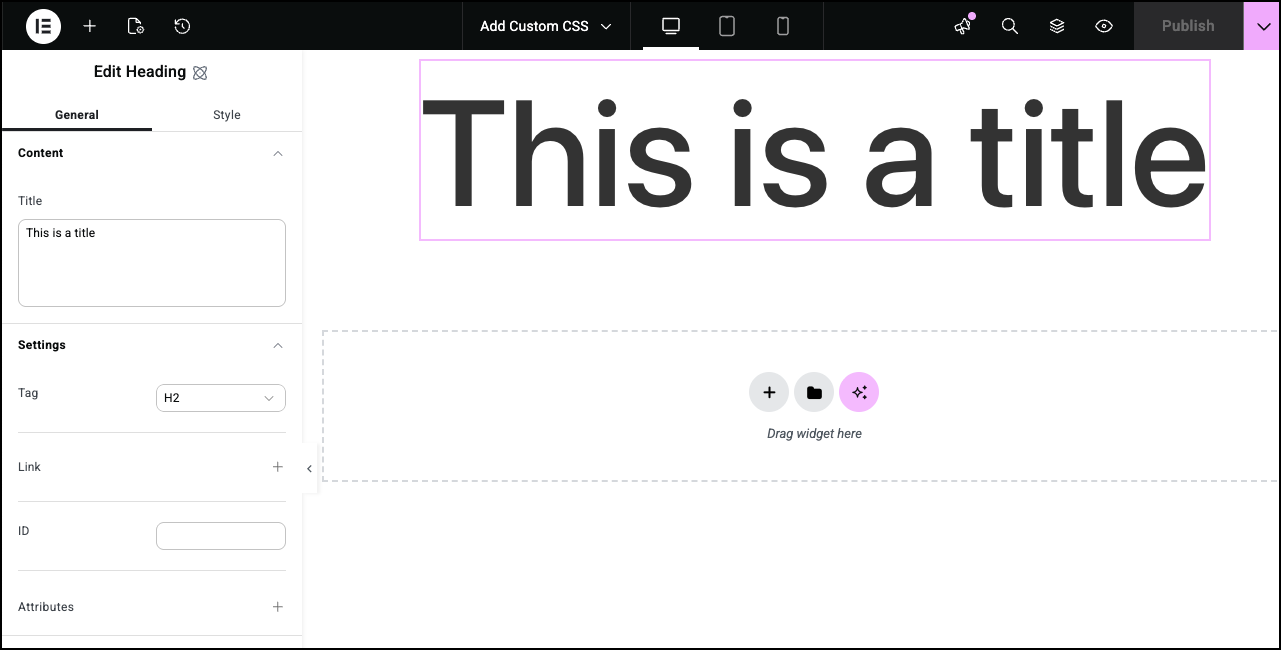Open the revision history icon
This screenshot has width=1281, height=650.
pyautogui.click(x=182, y=26)
